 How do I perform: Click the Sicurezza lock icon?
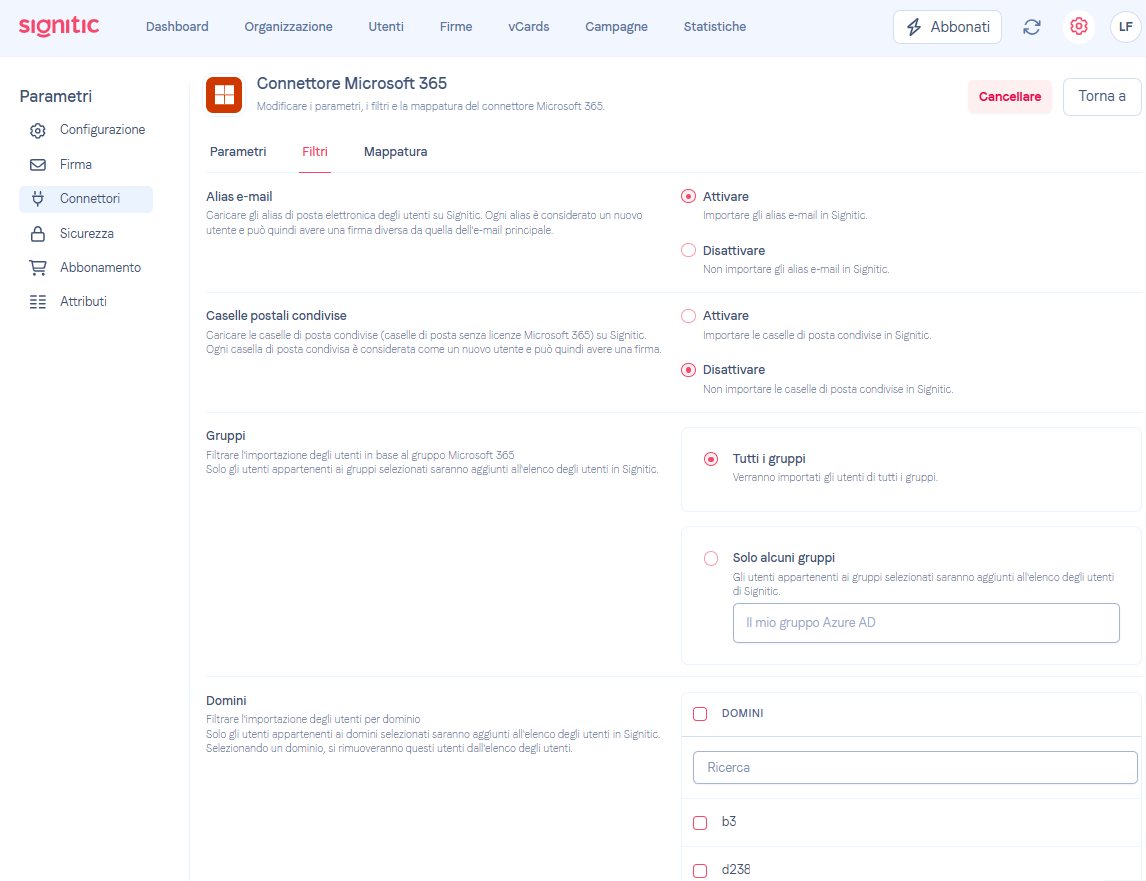pyautogui.click(x=38, y=233)
